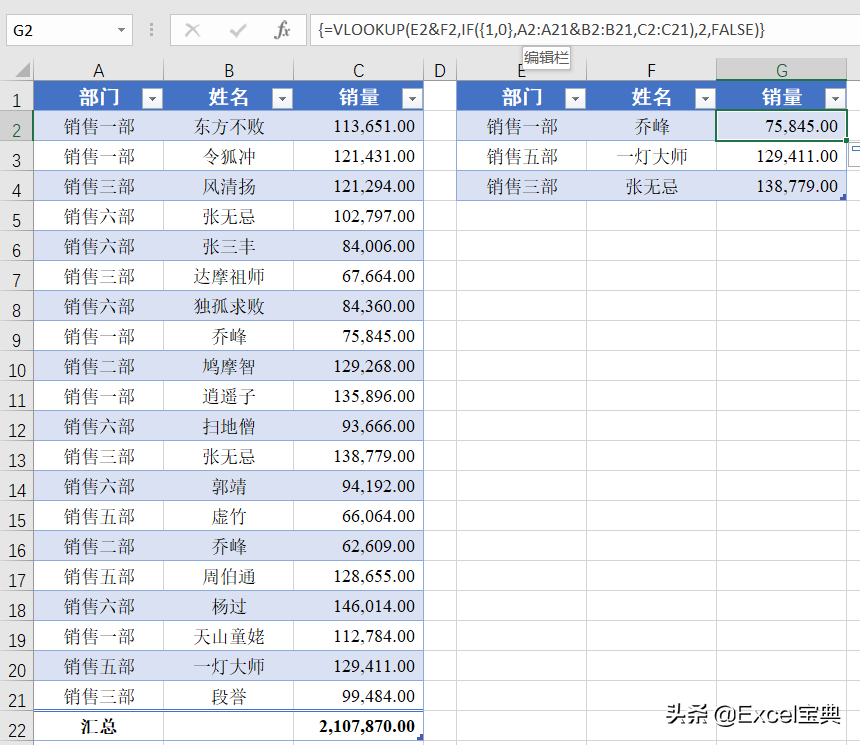Open filter dropdown for 姓名 in column B
The width and height of the screenshot is (860, 745).
click(x=282, y=98)
